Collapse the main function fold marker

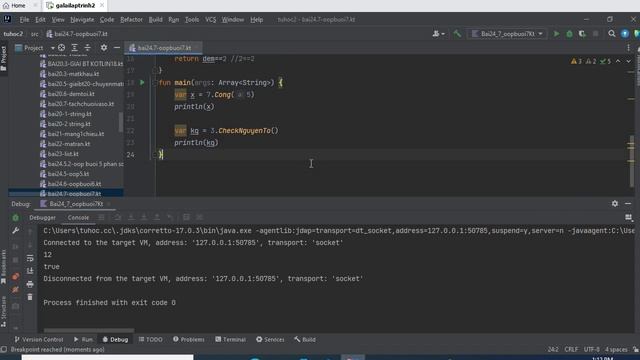[155, 82]
